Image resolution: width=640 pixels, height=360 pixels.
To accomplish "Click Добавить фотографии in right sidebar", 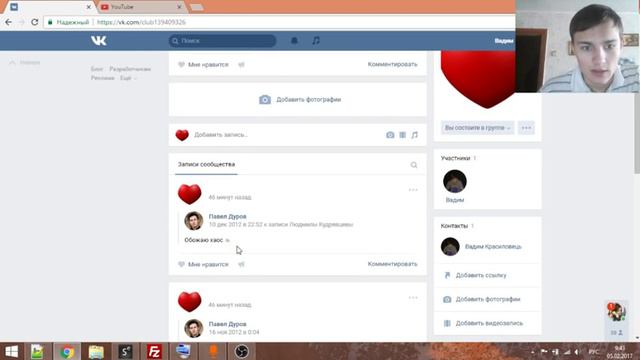I will pos(488,299).
